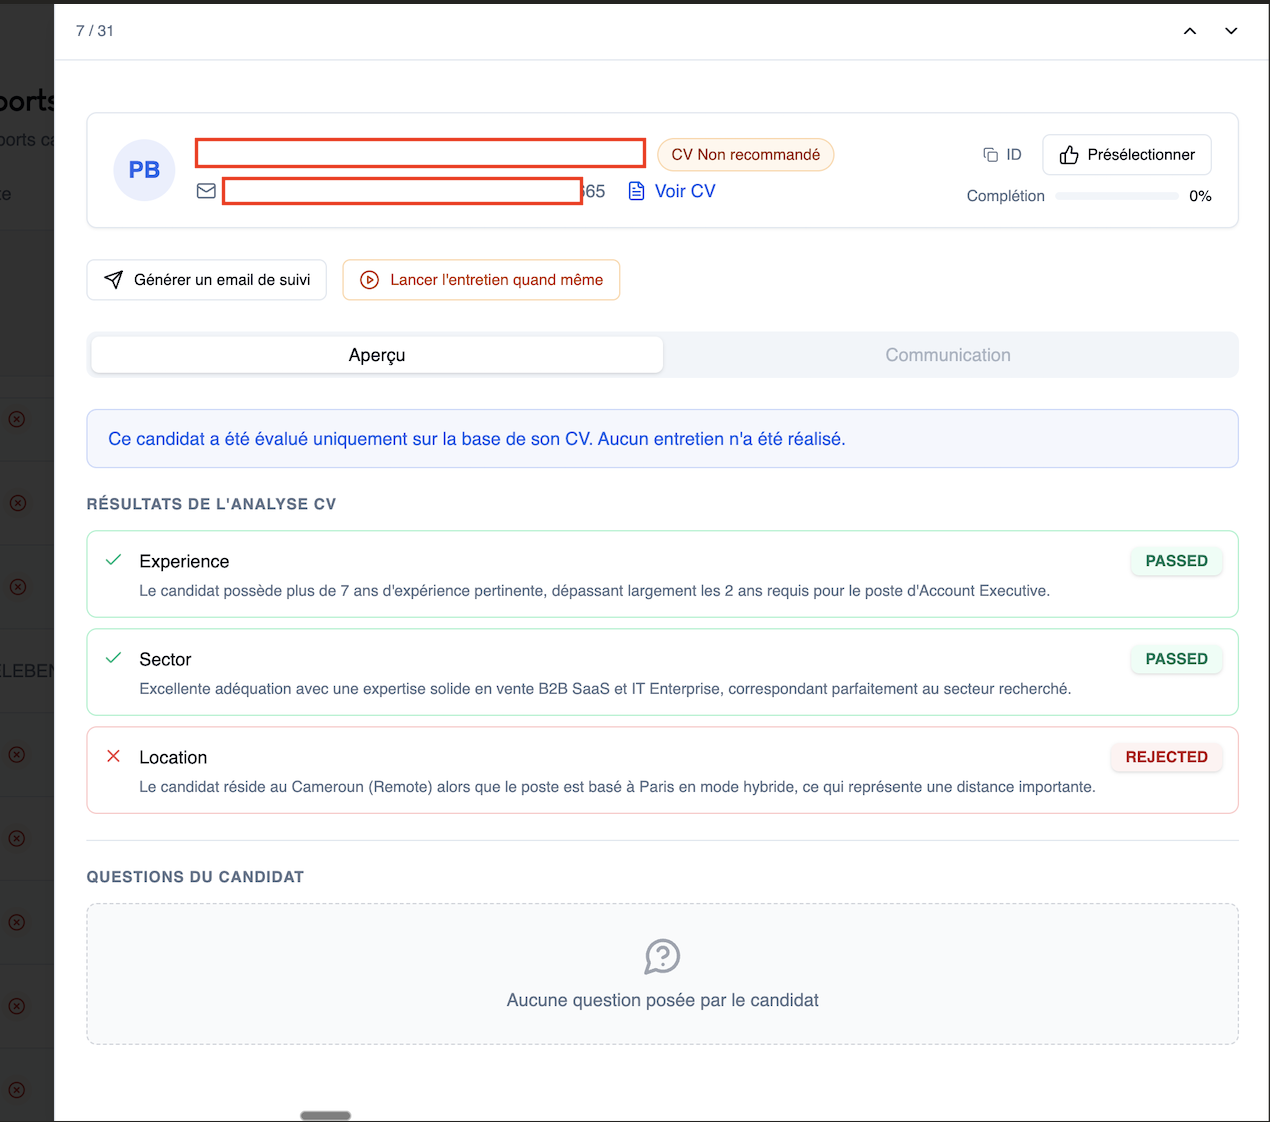Screen dimensions: 1270x1122
Task: Select the Aperçu tab
Action: 377,355
